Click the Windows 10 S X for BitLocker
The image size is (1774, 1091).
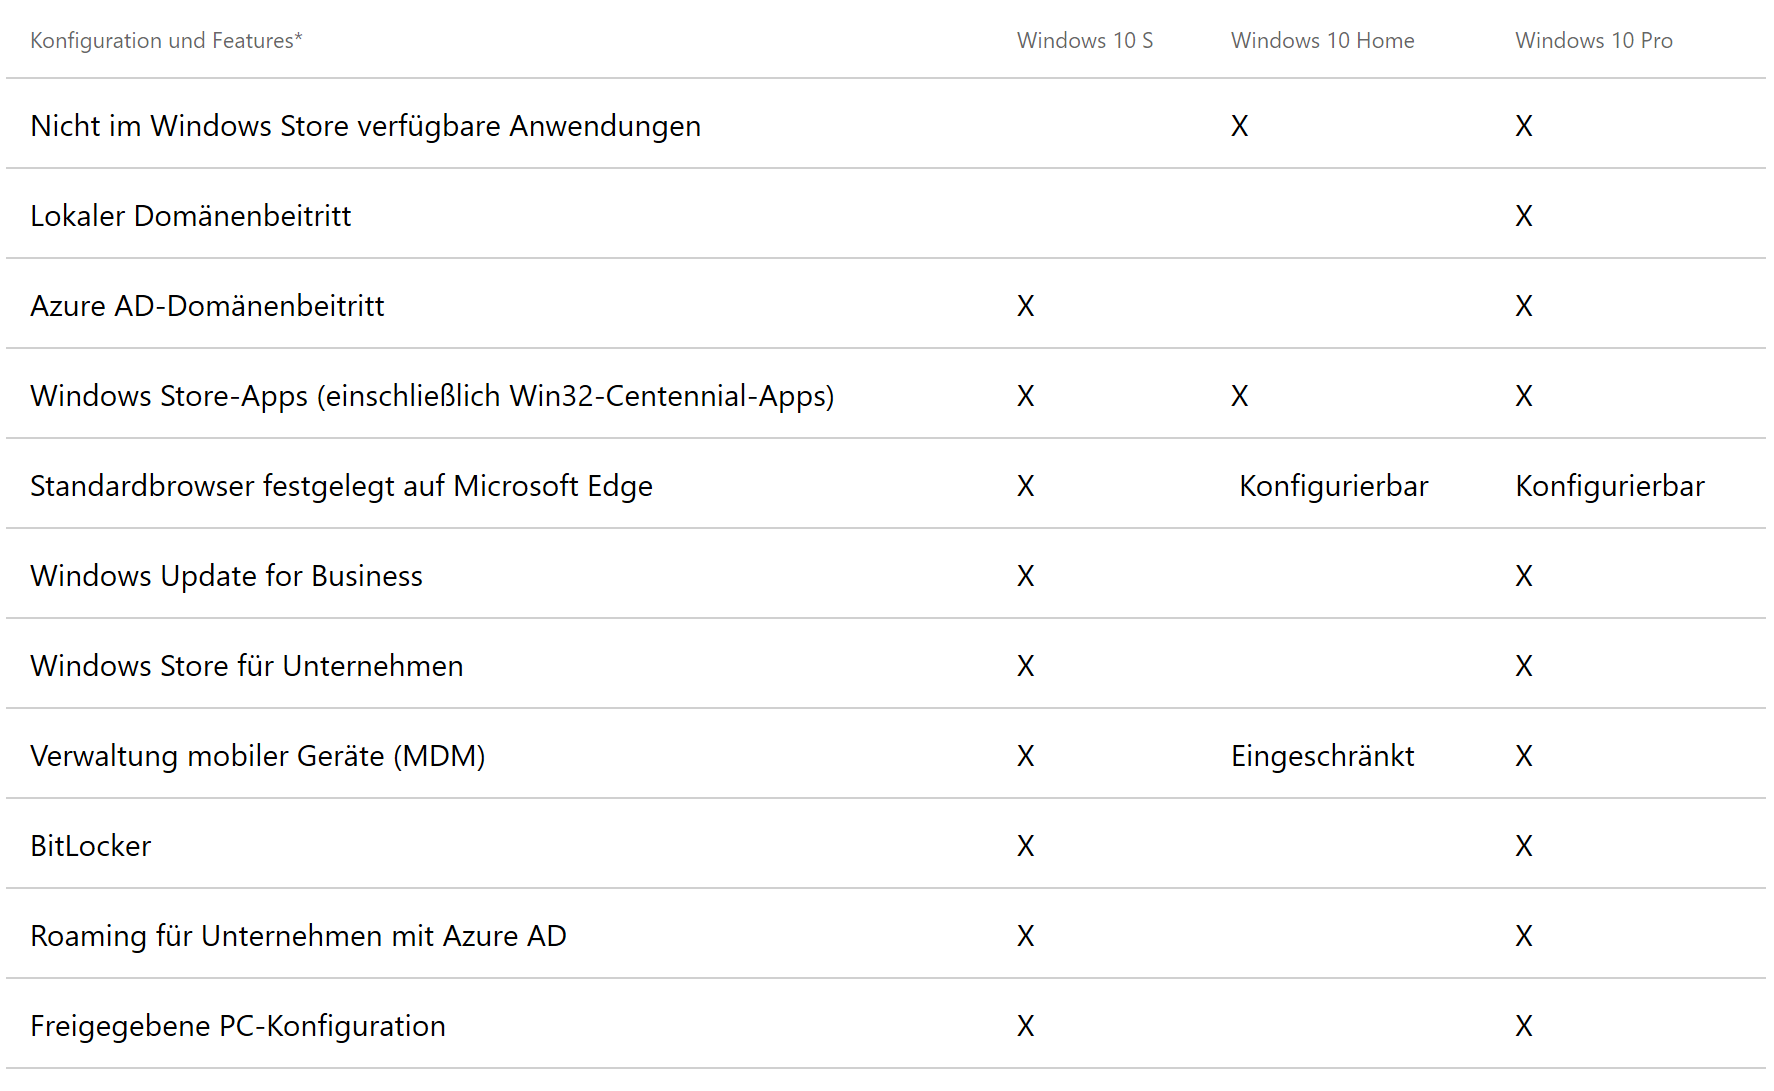pyautogui.click(x=1025, y=846)
